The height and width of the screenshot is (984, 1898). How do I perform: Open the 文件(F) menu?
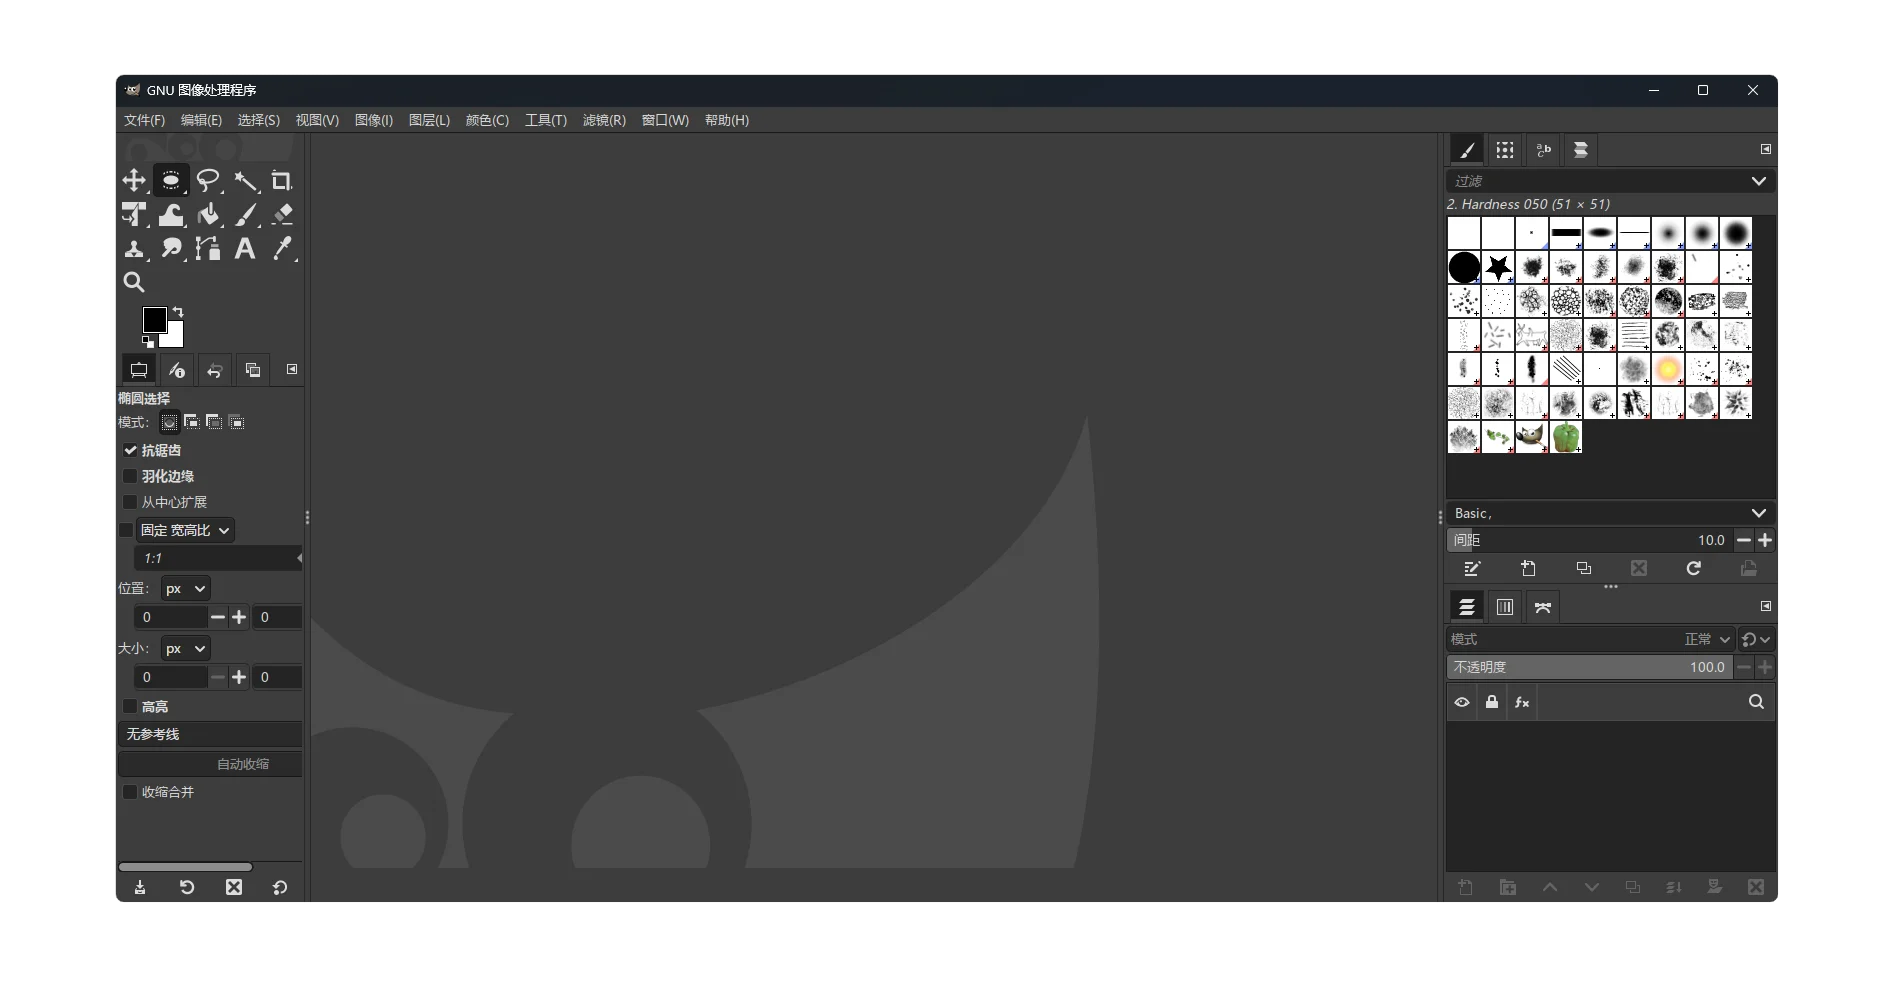pos(145,120)
